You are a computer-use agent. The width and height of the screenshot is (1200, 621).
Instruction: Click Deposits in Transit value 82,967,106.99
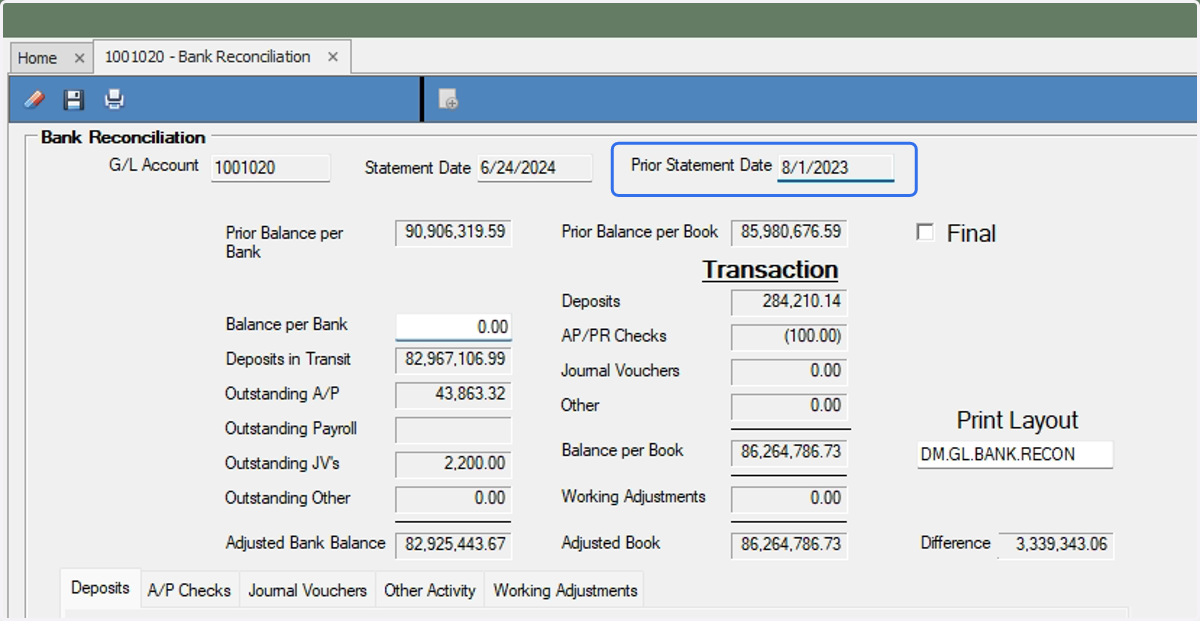click(453, 360)
